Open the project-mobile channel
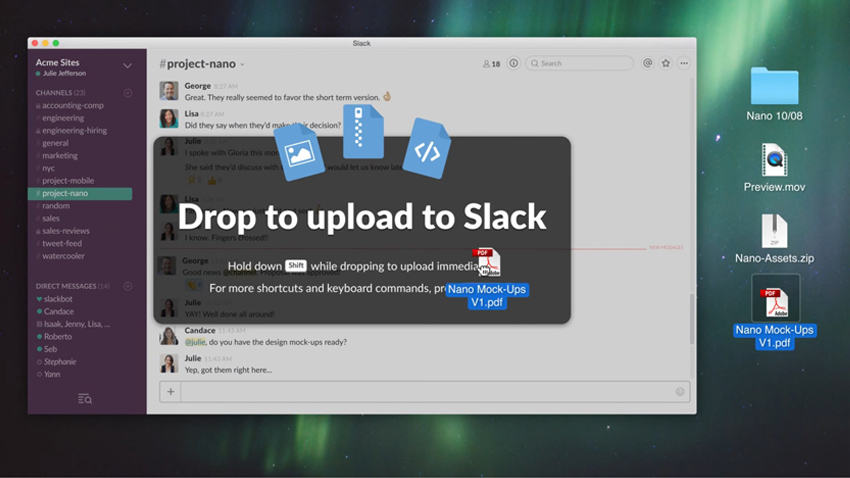Viewport: 850px width, 478px height. [x=68, y=180]
